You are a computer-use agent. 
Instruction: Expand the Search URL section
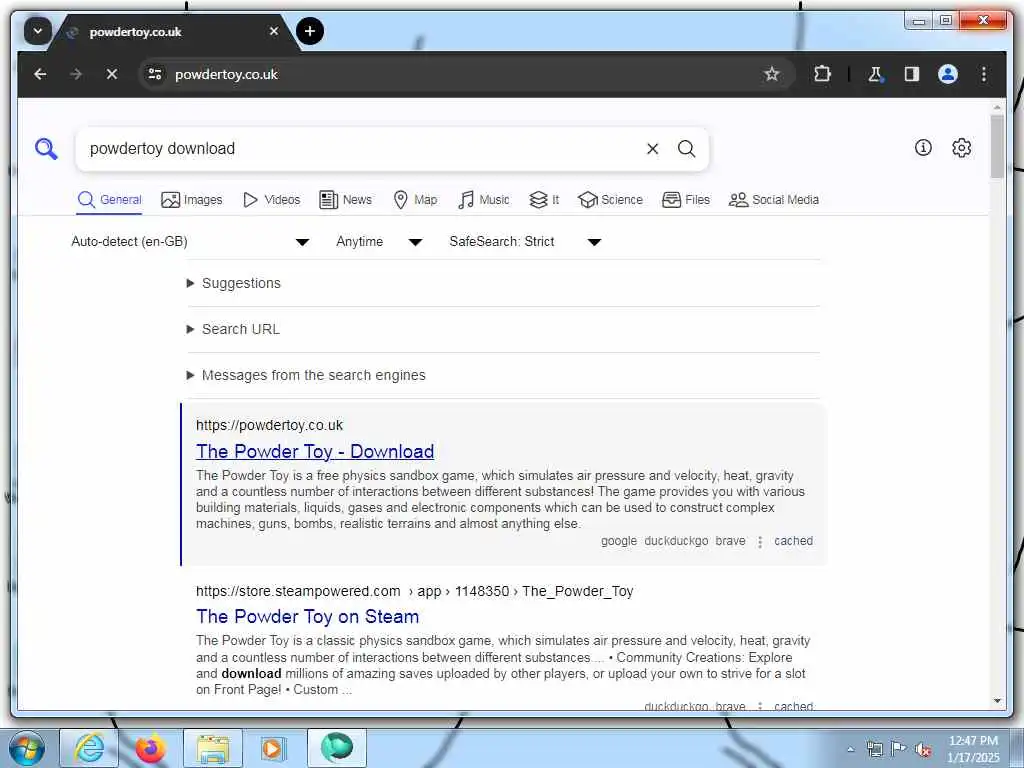pos(234,329)
